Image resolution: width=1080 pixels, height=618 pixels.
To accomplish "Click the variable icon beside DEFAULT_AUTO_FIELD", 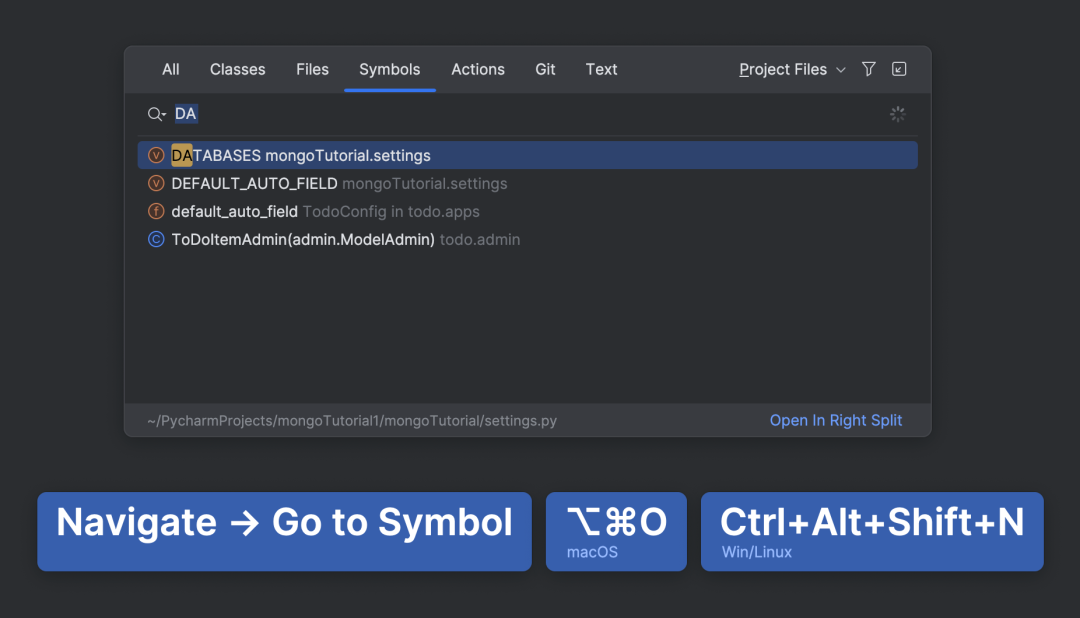I will coord(156,183).
